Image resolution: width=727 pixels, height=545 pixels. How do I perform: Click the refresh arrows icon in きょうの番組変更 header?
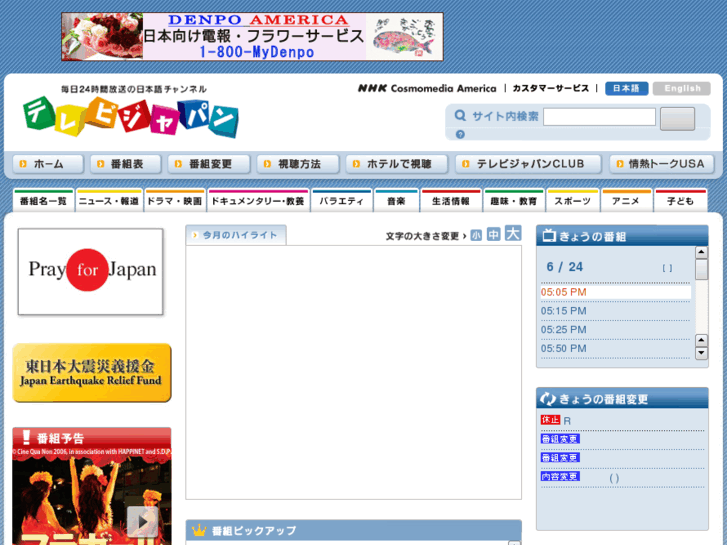(548, 398)
